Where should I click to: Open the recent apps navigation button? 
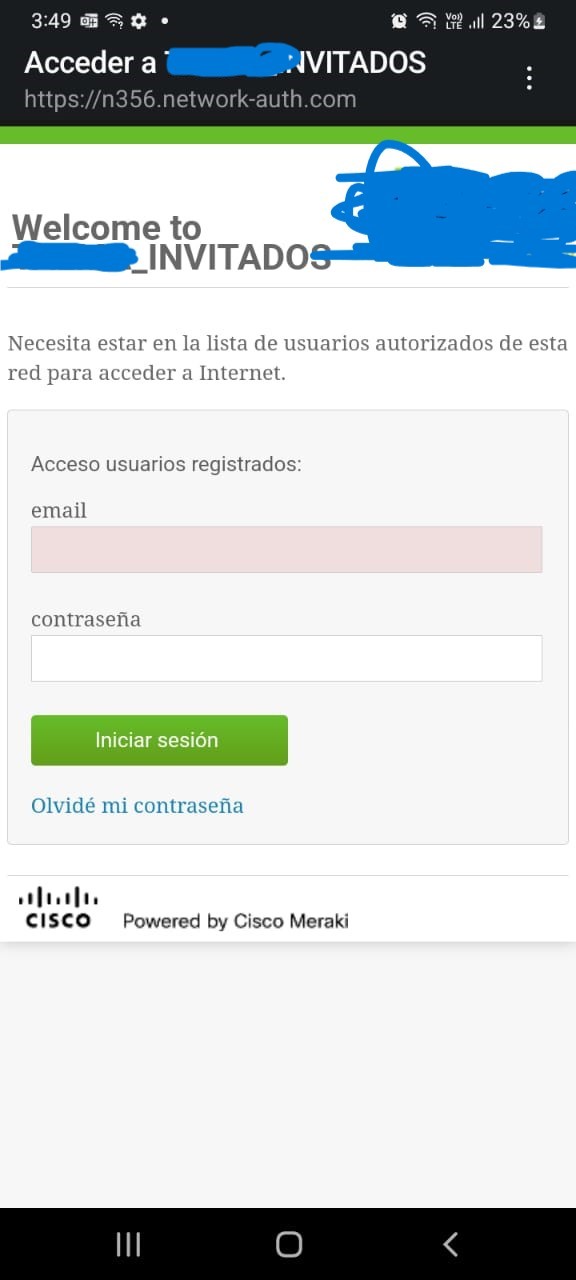click(x=128, y=1243)
